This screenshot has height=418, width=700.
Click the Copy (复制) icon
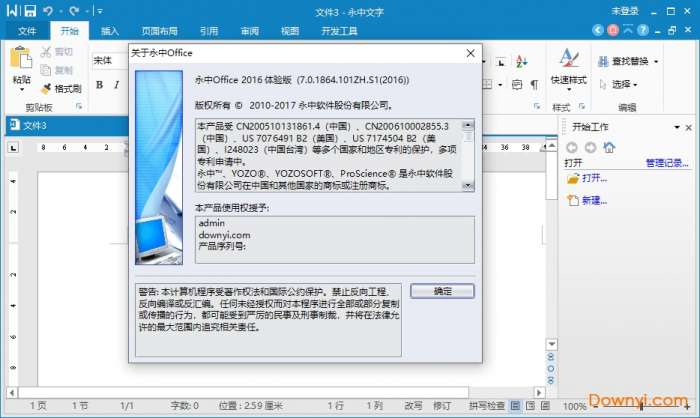46,70
